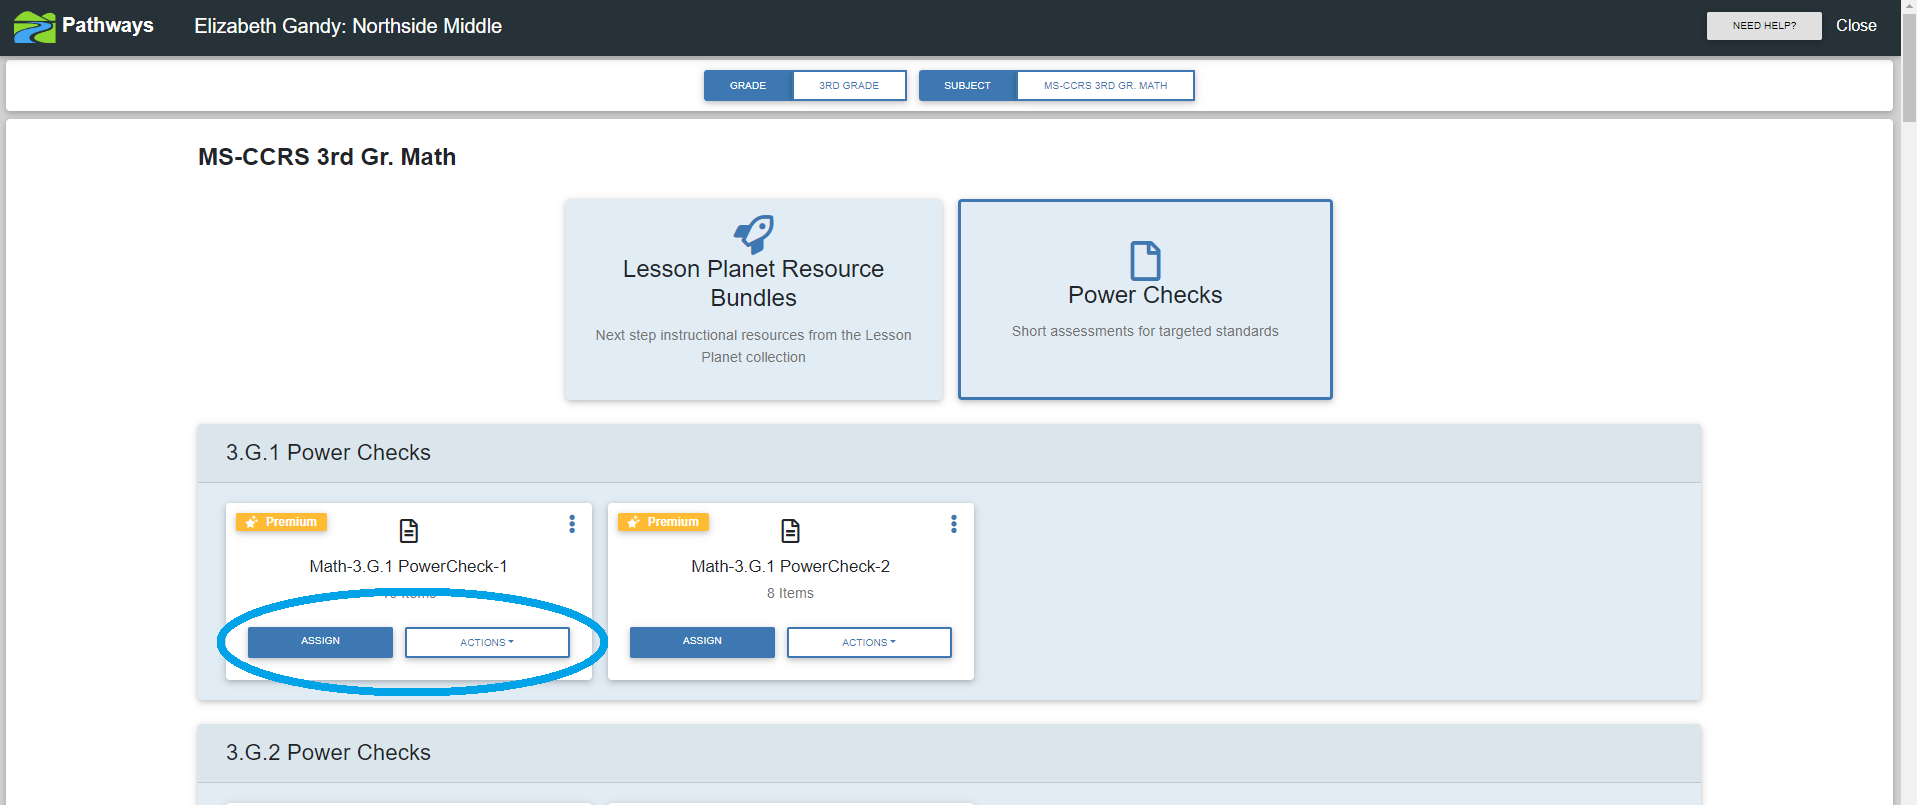1917x805 pixels.
Task: Click the MS-CCRS 3rd Gr. Math heading
Action: coord(327,157)
